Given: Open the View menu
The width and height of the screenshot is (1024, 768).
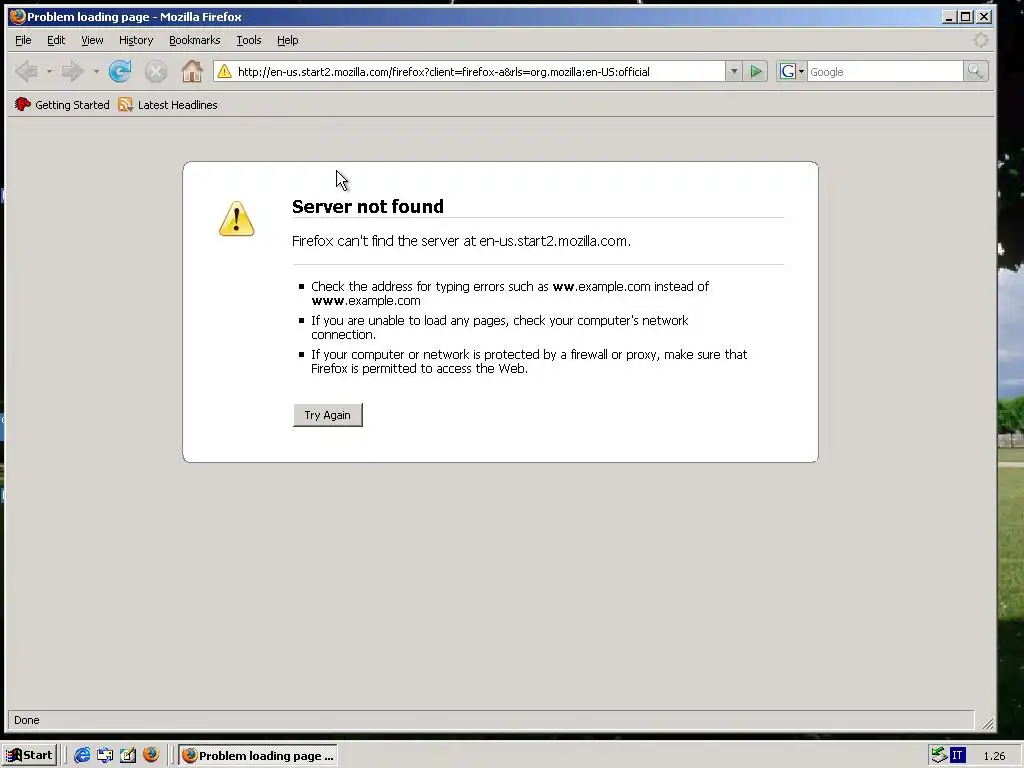Looking at the screenshot, I should coord(92,40).
